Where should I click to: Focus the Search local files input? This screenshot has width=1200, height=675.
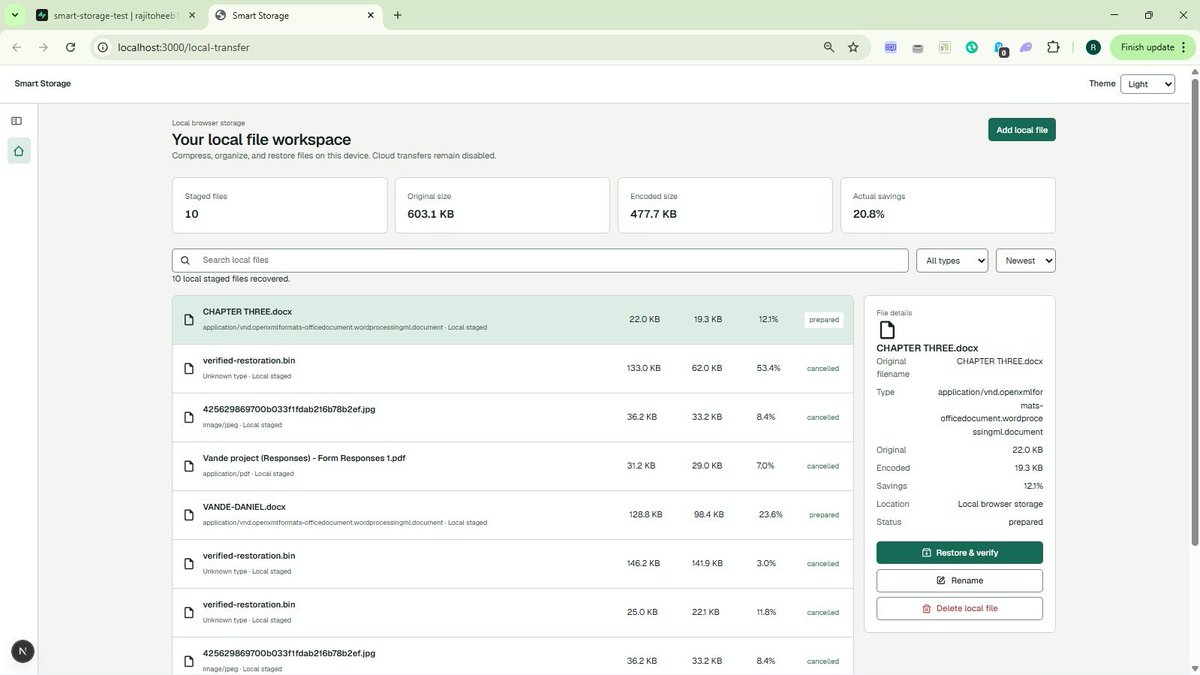pos(540,260)
